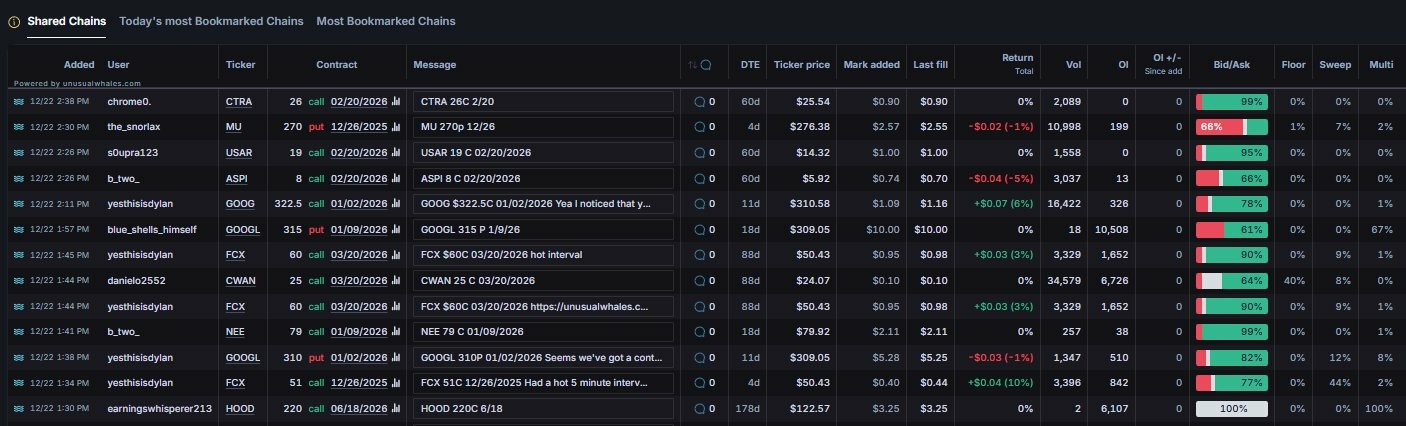This screenshot has height=426, width=1406.
Task: Click chart icon next to CWAN 03/20/2026
Action: point(396,280)
